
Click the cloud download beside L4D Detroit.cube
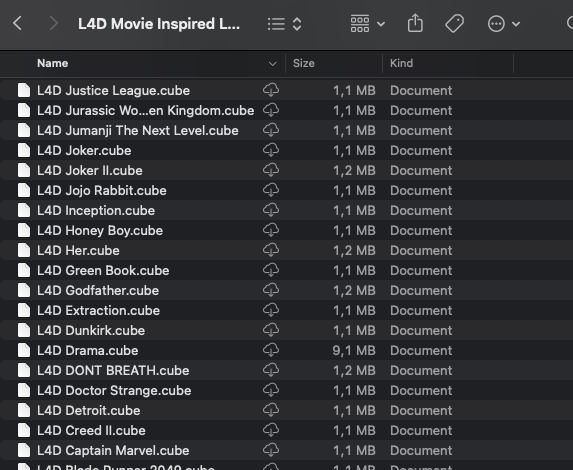coord(271,410)
